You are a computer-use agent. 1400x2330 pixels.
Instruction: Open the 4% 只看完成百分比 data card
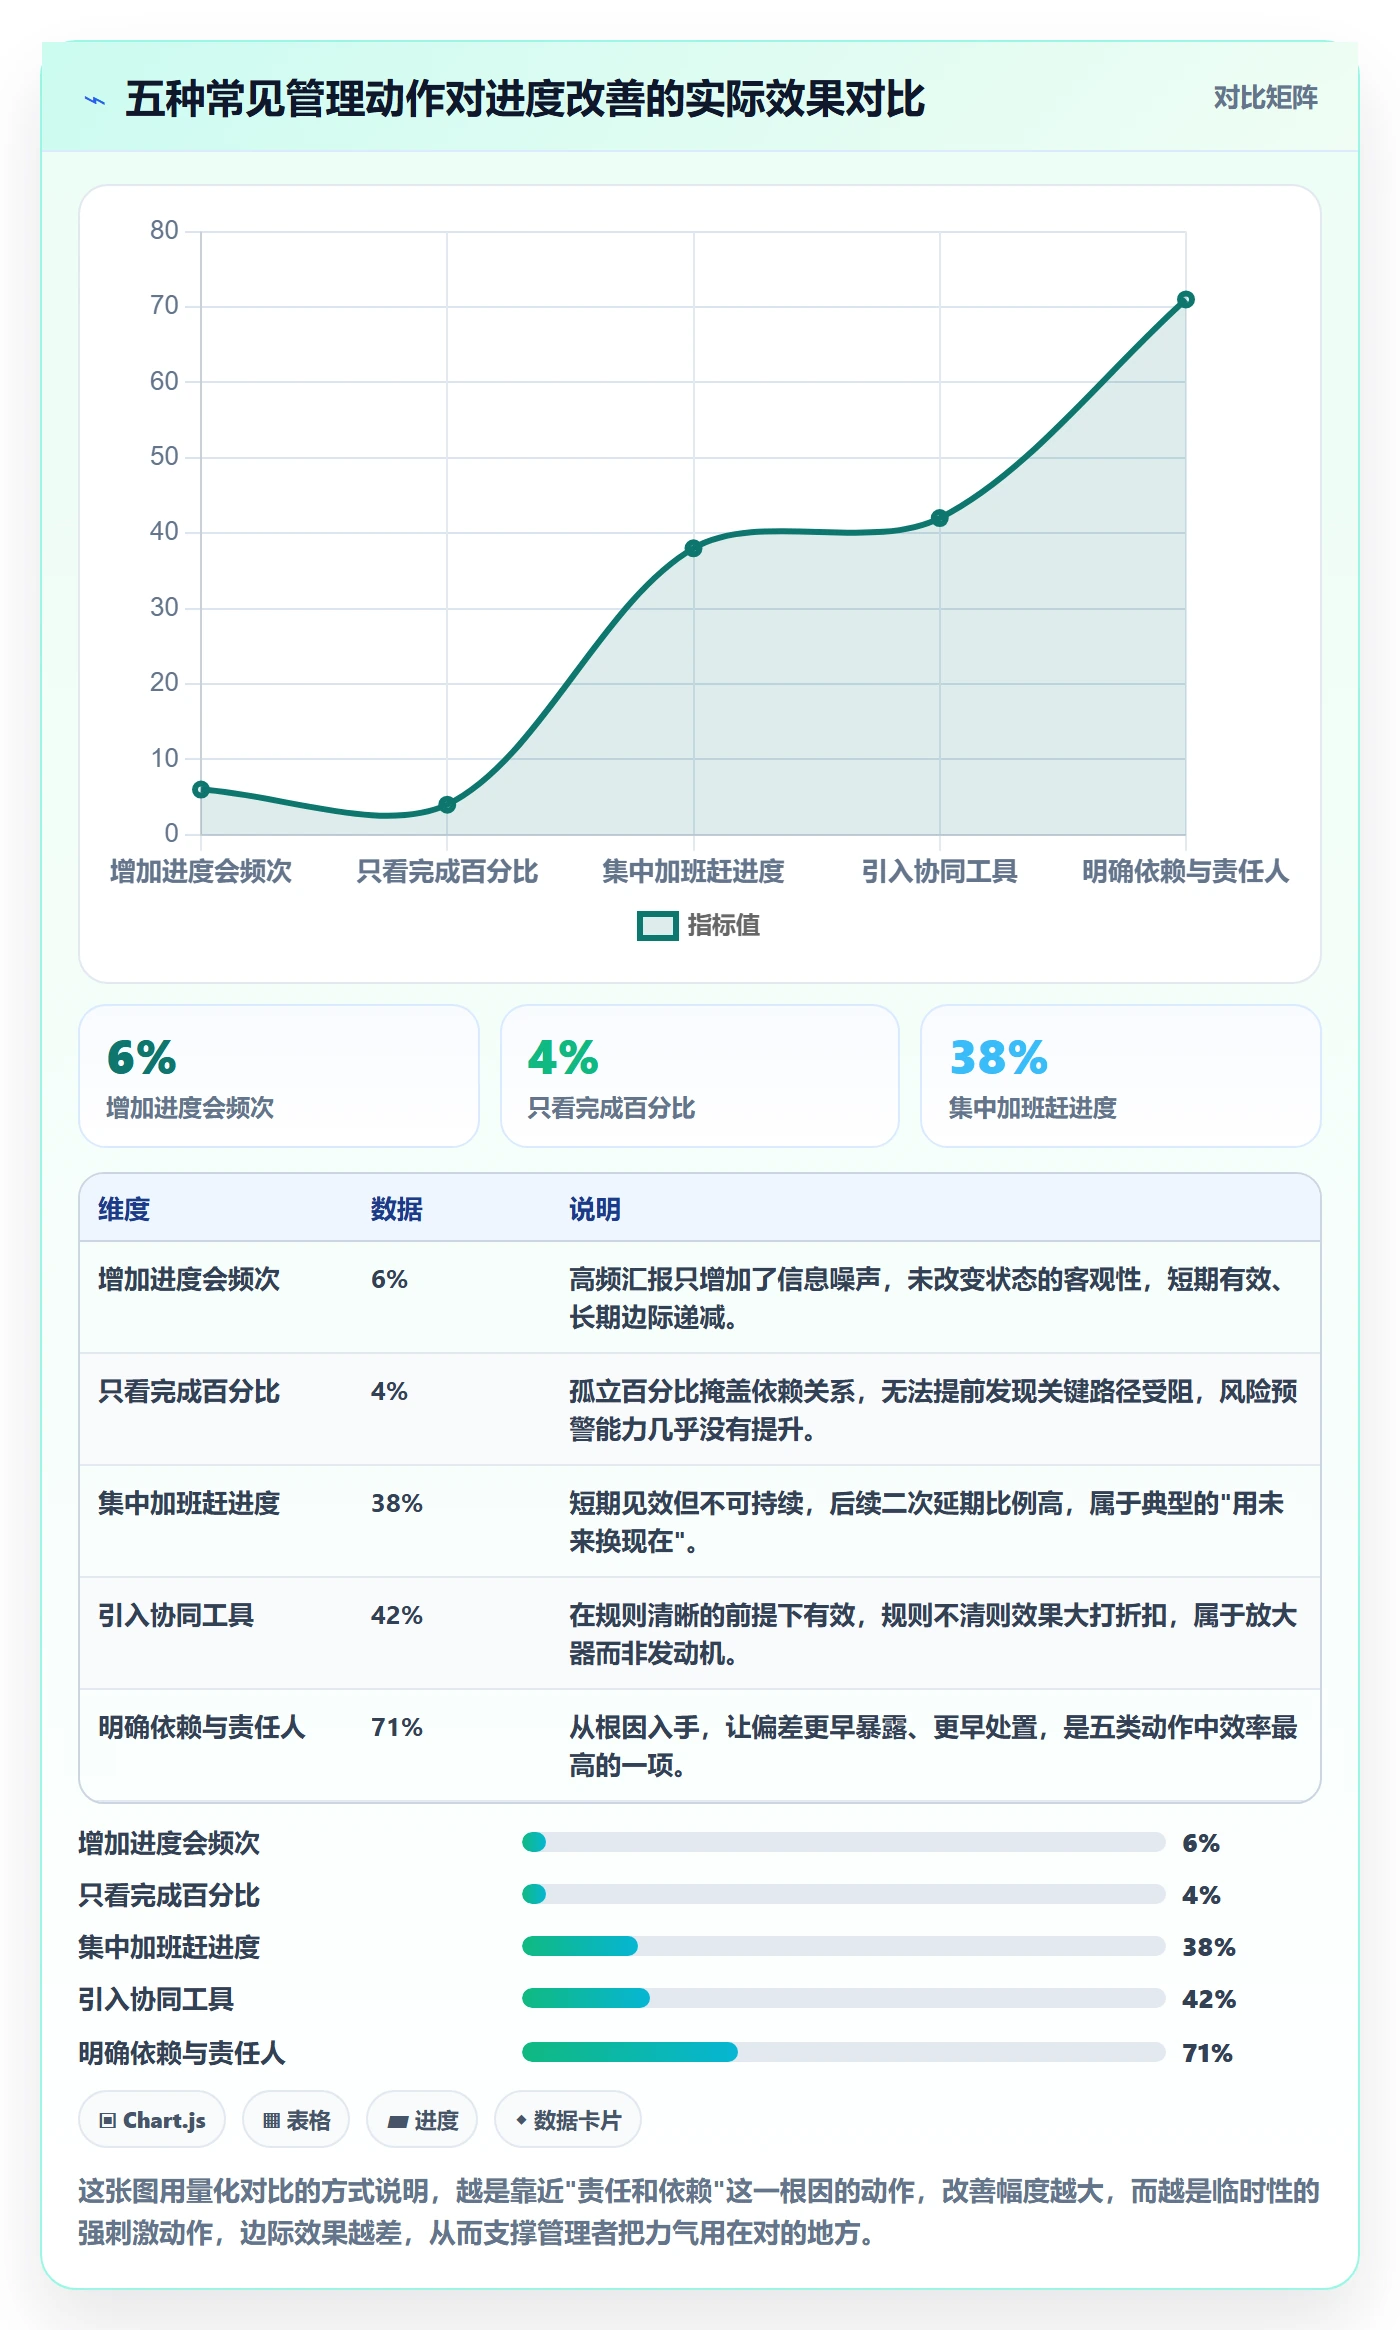(700, 1076)
